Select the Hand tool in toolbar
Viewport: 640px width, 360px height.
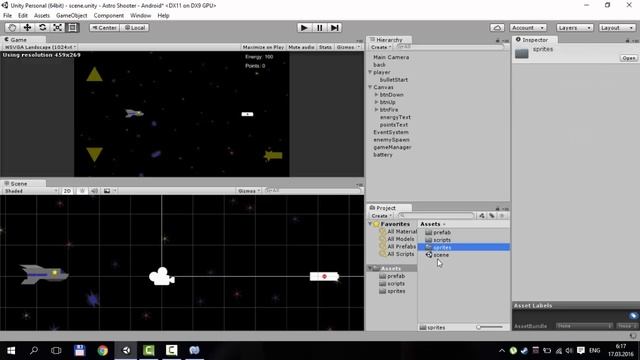[x=12, y=27]
